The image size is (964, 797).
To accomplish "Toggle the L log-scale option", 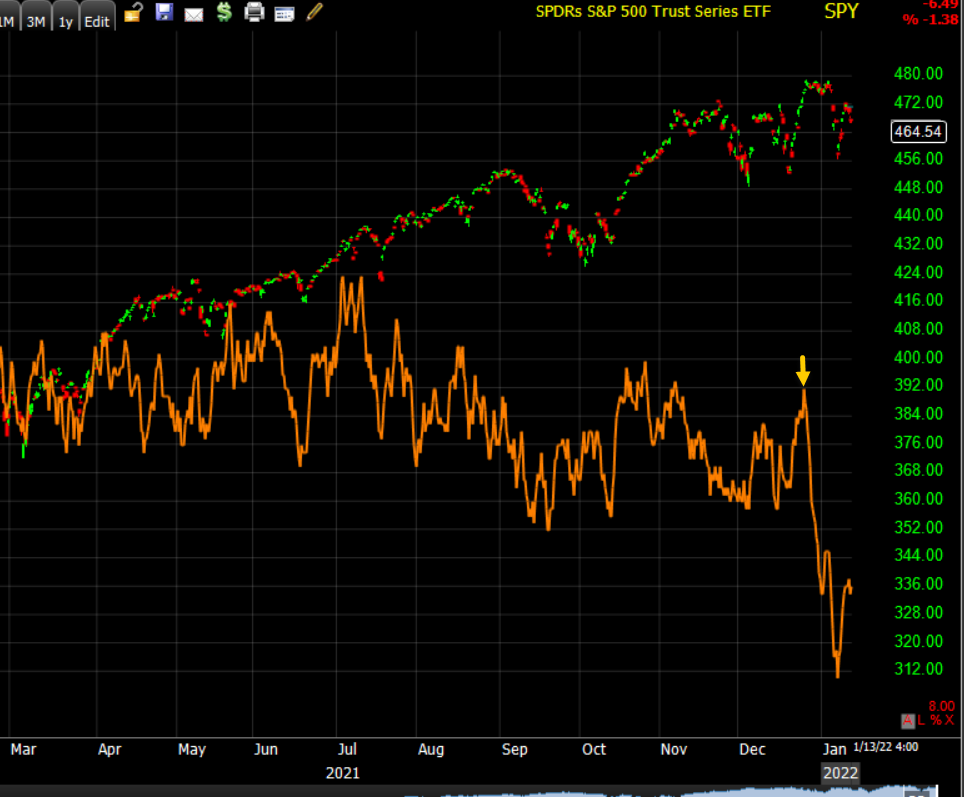I will tap(921, 721).
